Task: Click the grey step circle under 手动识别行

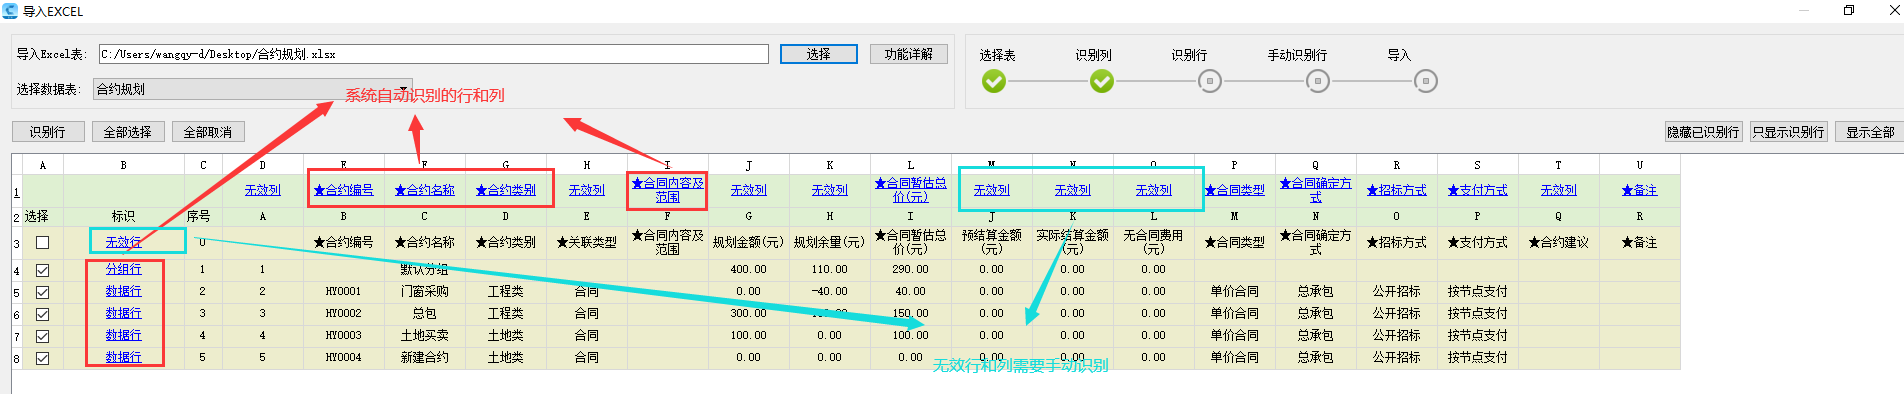Action: click(1318, 81)
